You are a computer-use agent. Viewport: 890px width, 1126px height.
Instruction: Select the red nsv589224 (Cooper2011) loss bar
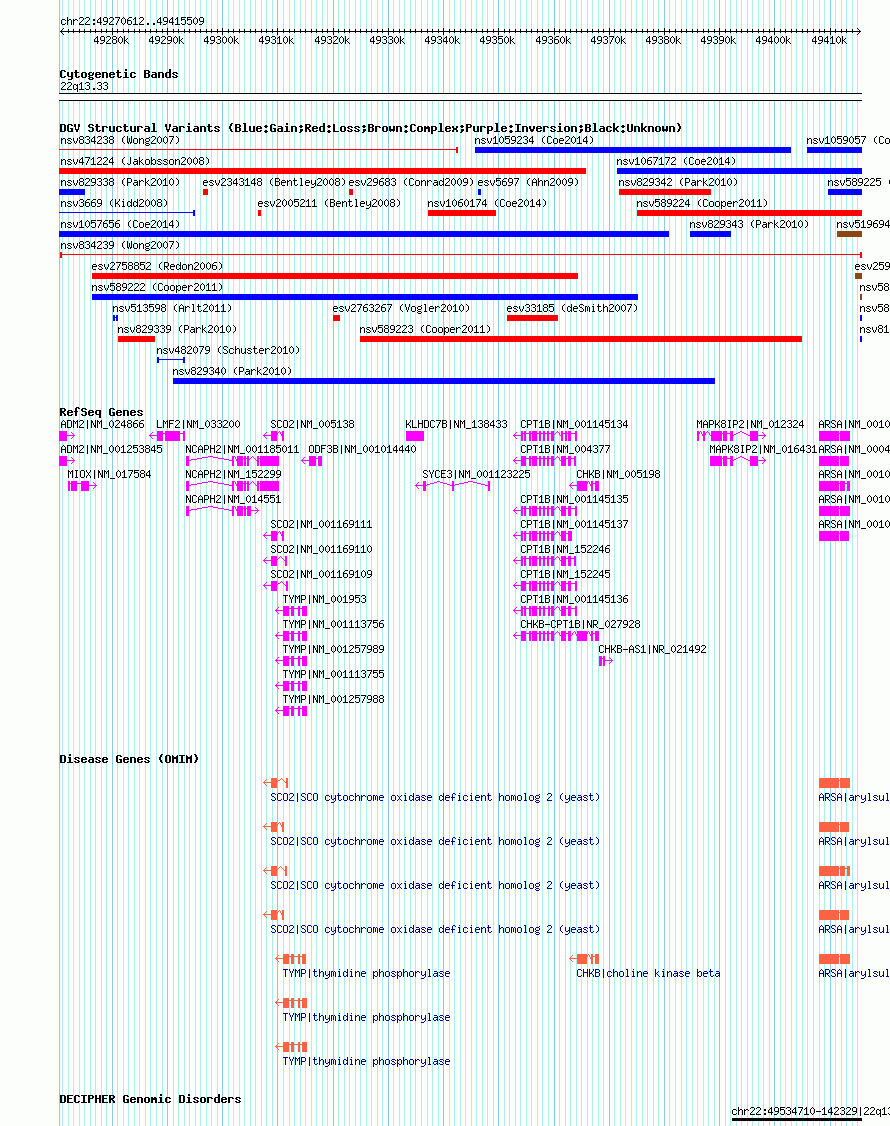[749, 213]
